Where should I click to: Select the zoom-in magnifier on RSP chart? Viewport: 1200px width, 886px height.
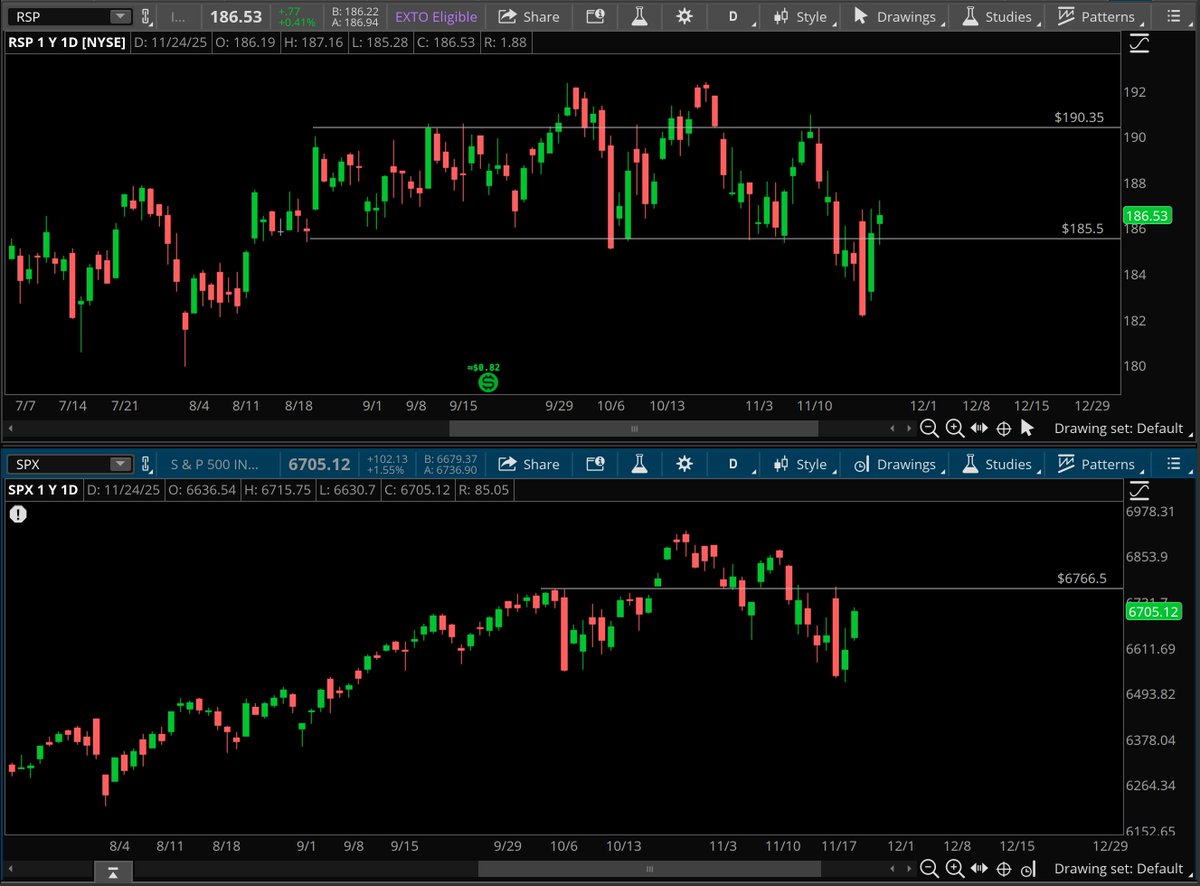(x=954, y=427)
